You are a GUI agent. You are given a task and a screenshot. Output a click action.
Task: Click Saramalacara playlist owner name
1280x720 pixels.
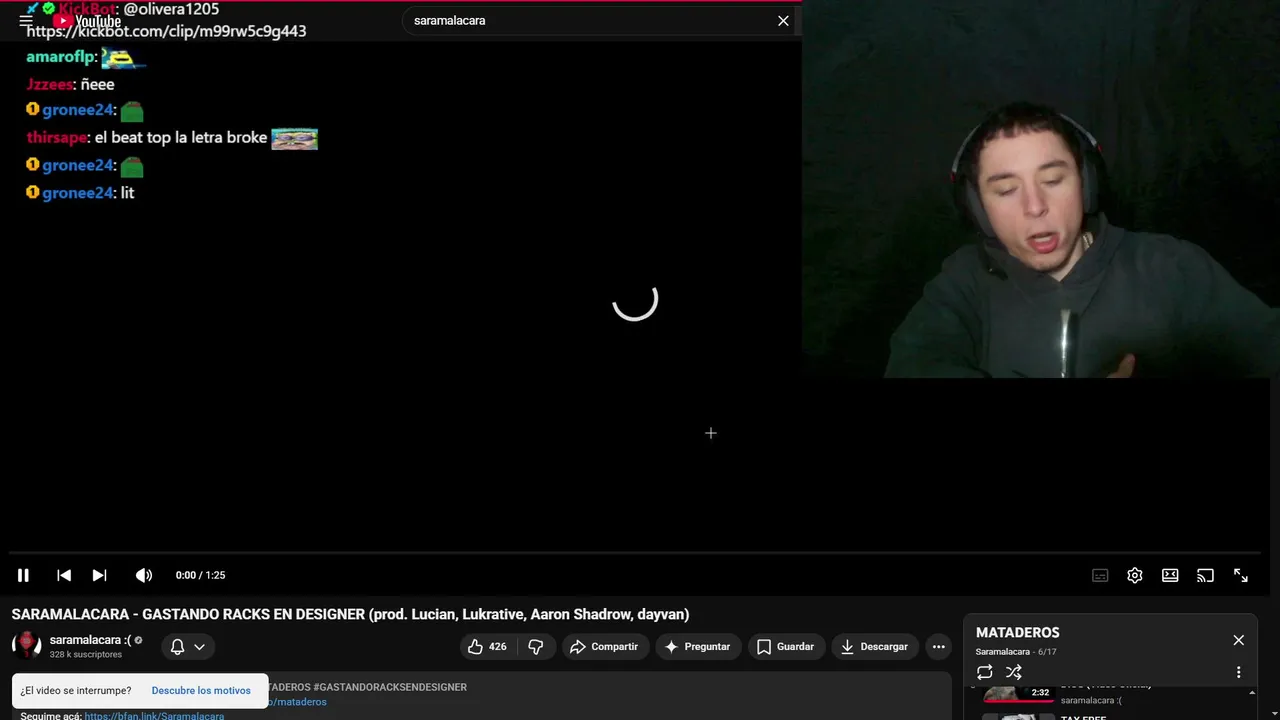click(x=1003, y=652)
